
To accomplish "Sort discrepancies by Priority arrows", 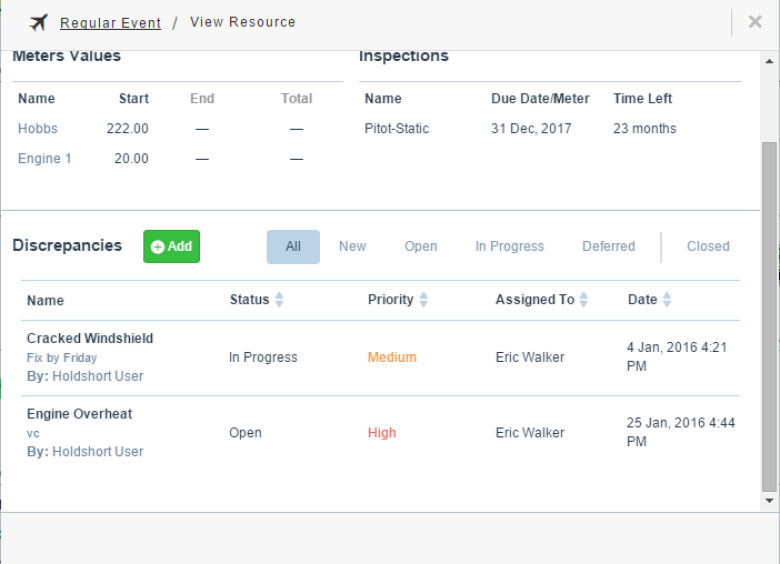I will 423,299.
